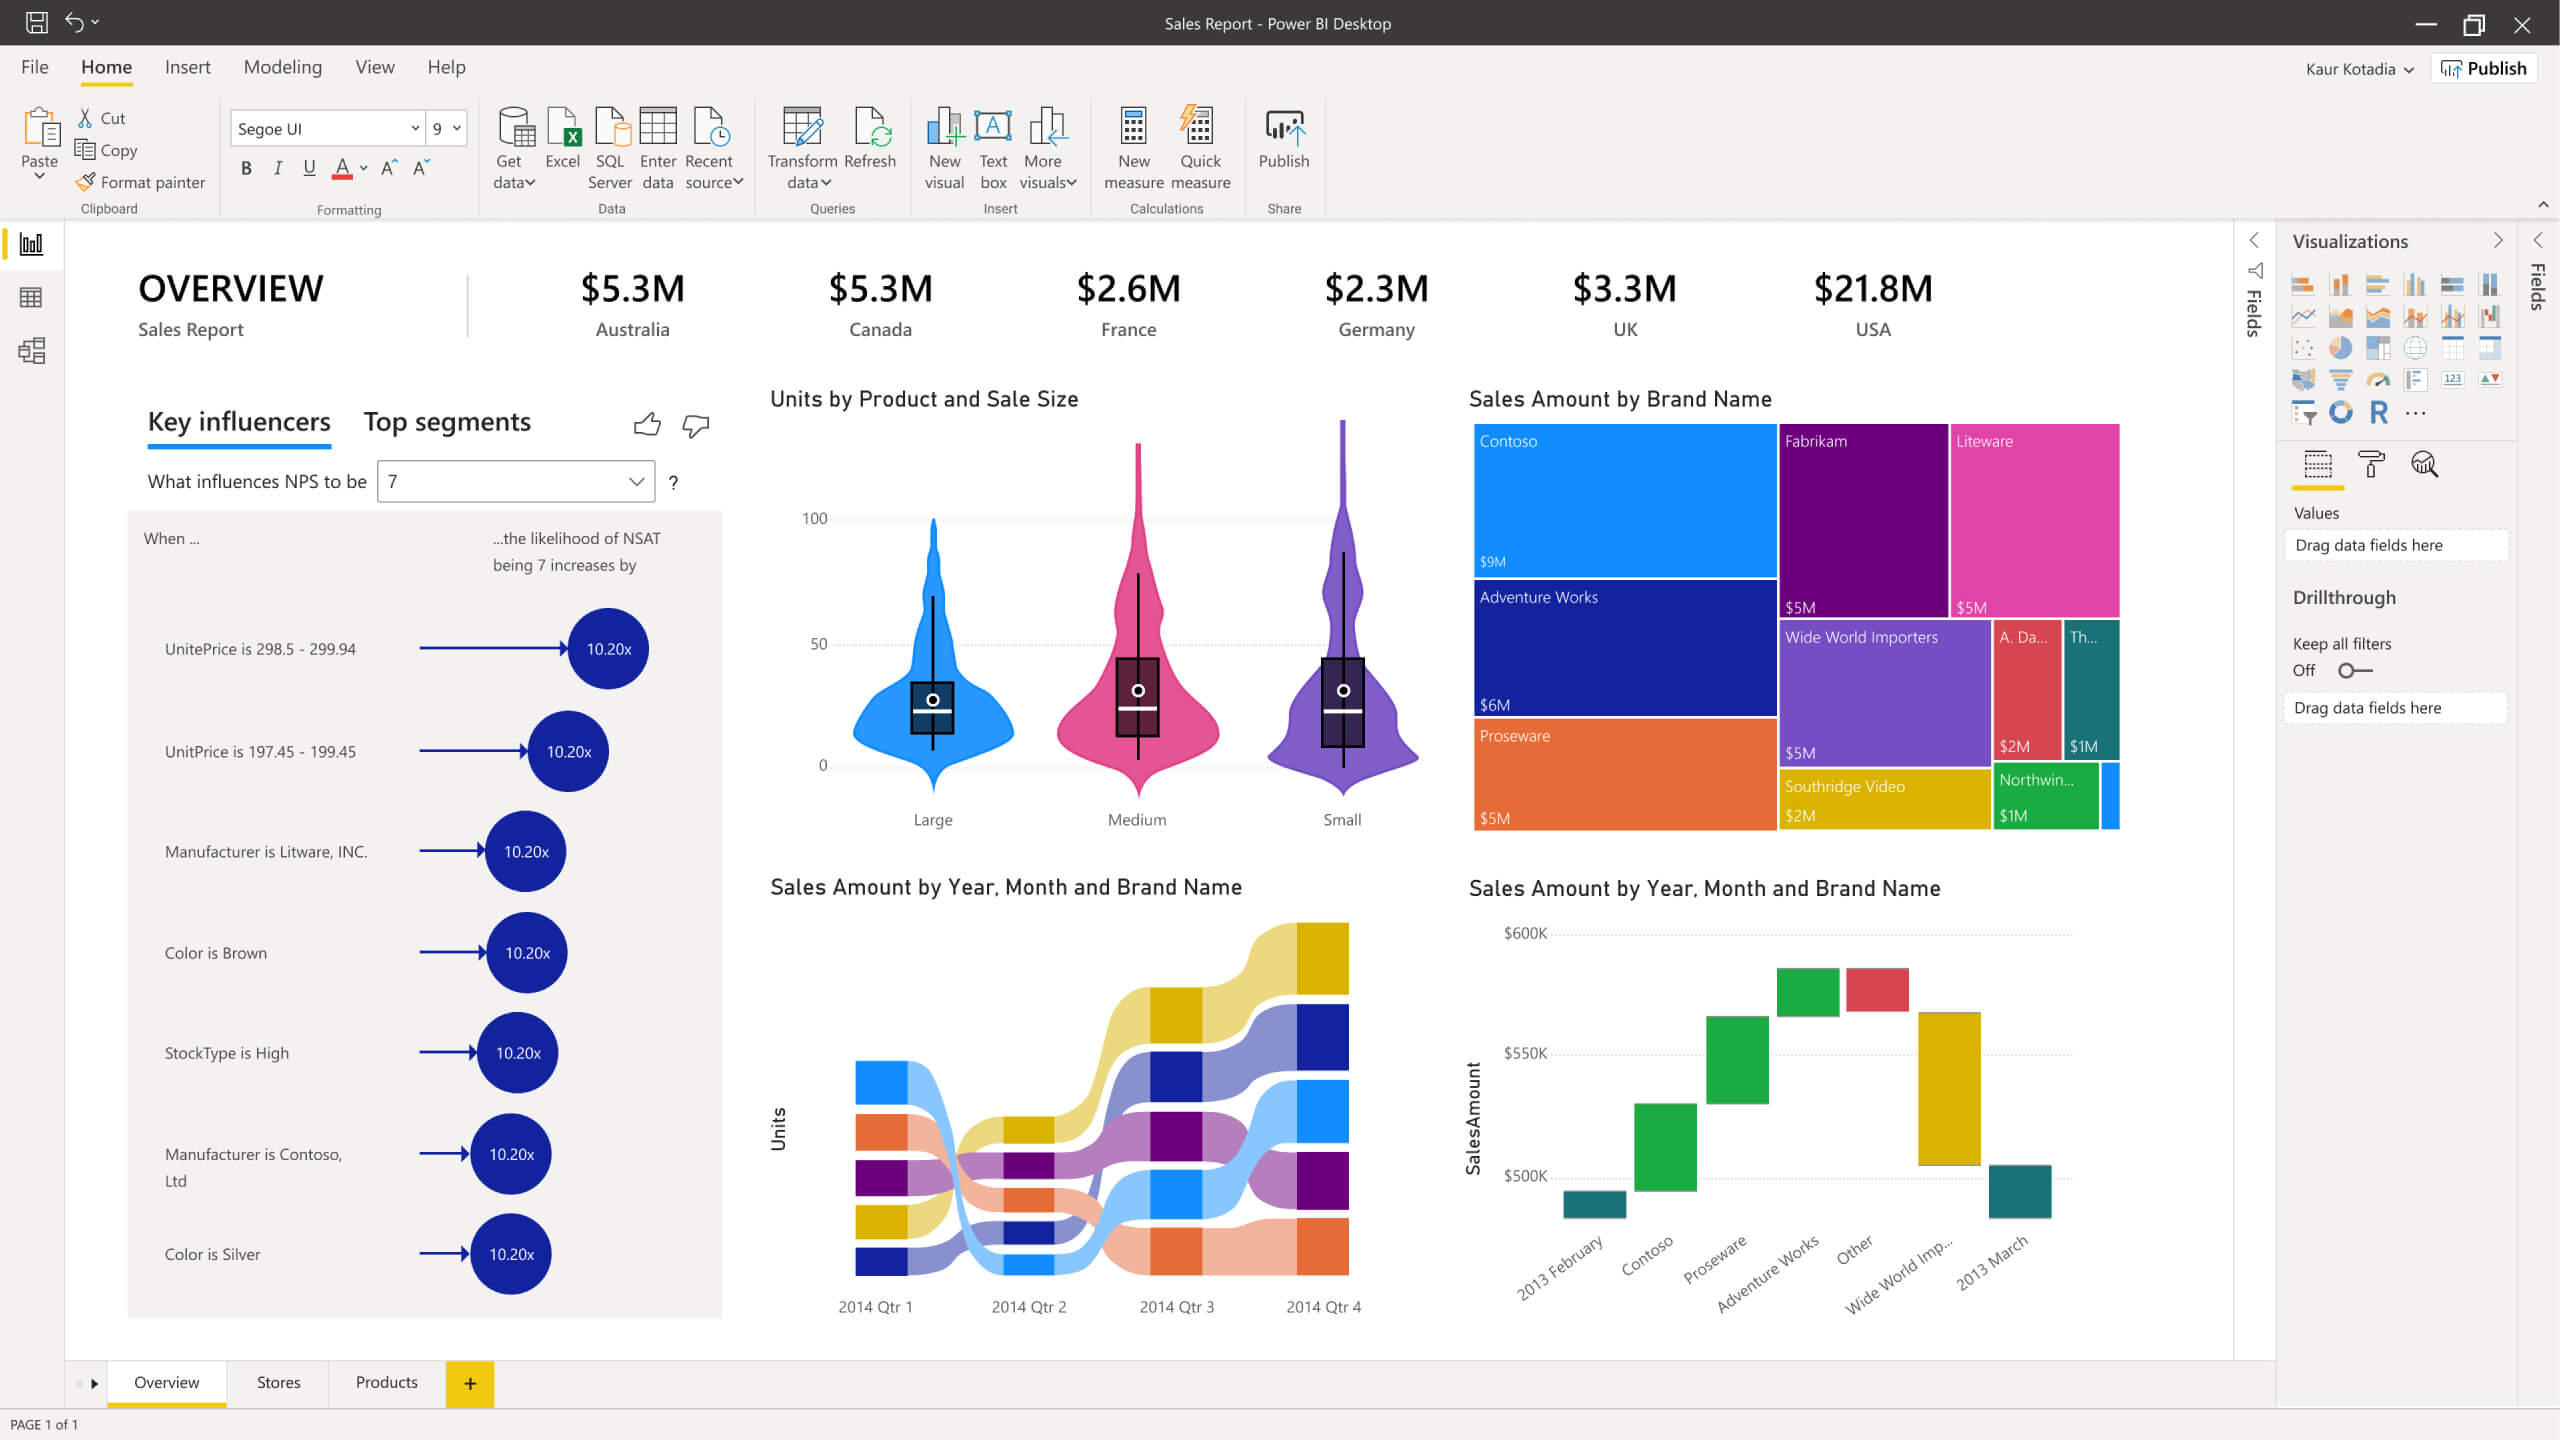Click the Add new page plus button

(468, 1382)
